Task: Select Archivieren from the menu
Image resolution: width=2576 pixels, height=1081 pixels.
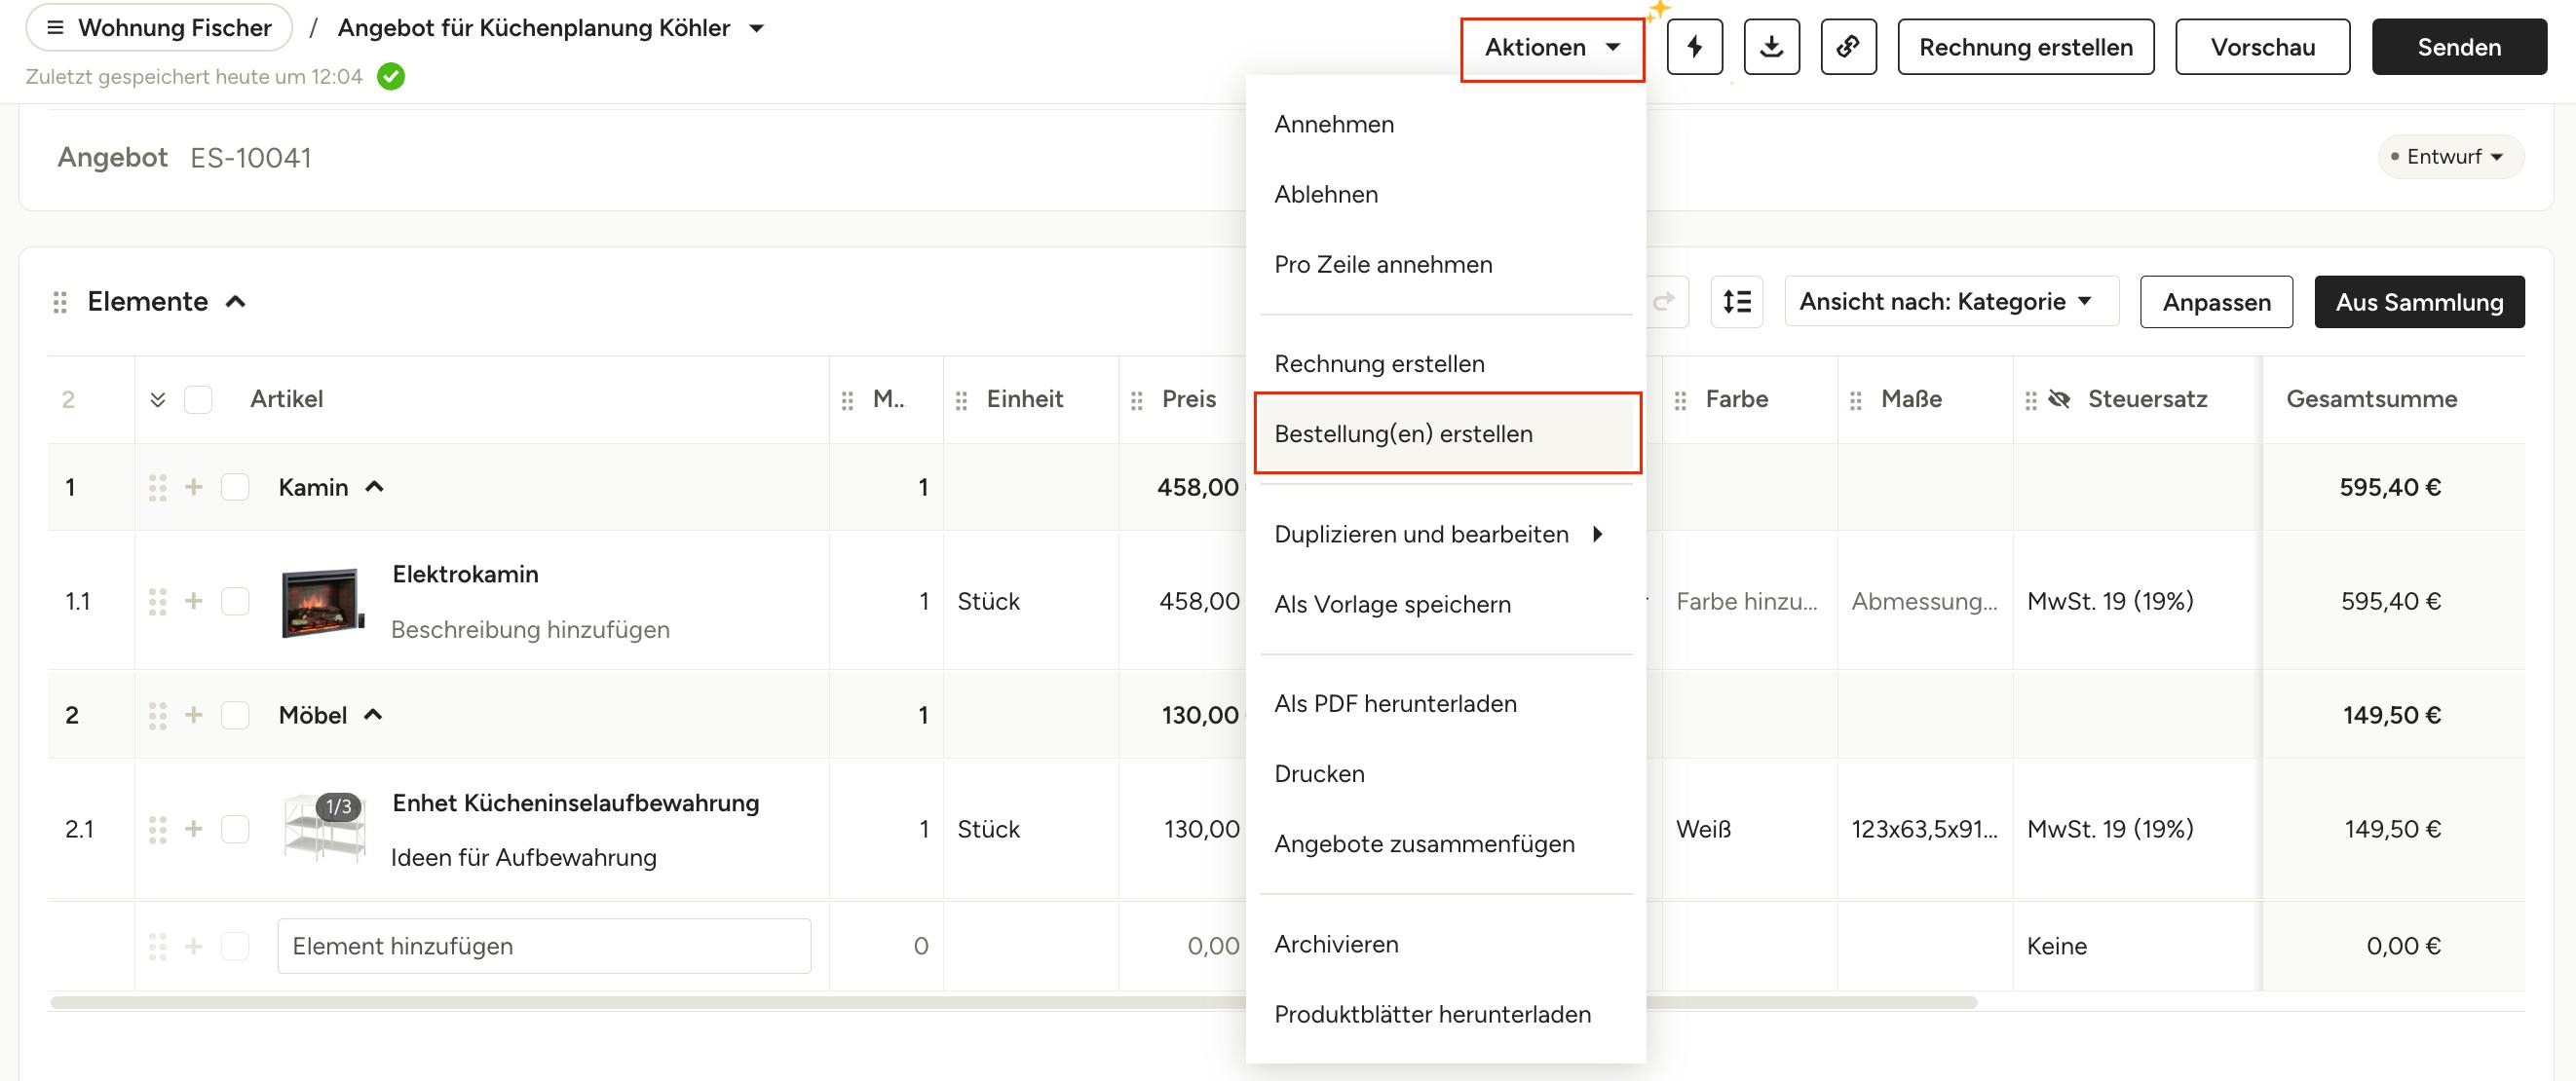Action: point(1445,944)
